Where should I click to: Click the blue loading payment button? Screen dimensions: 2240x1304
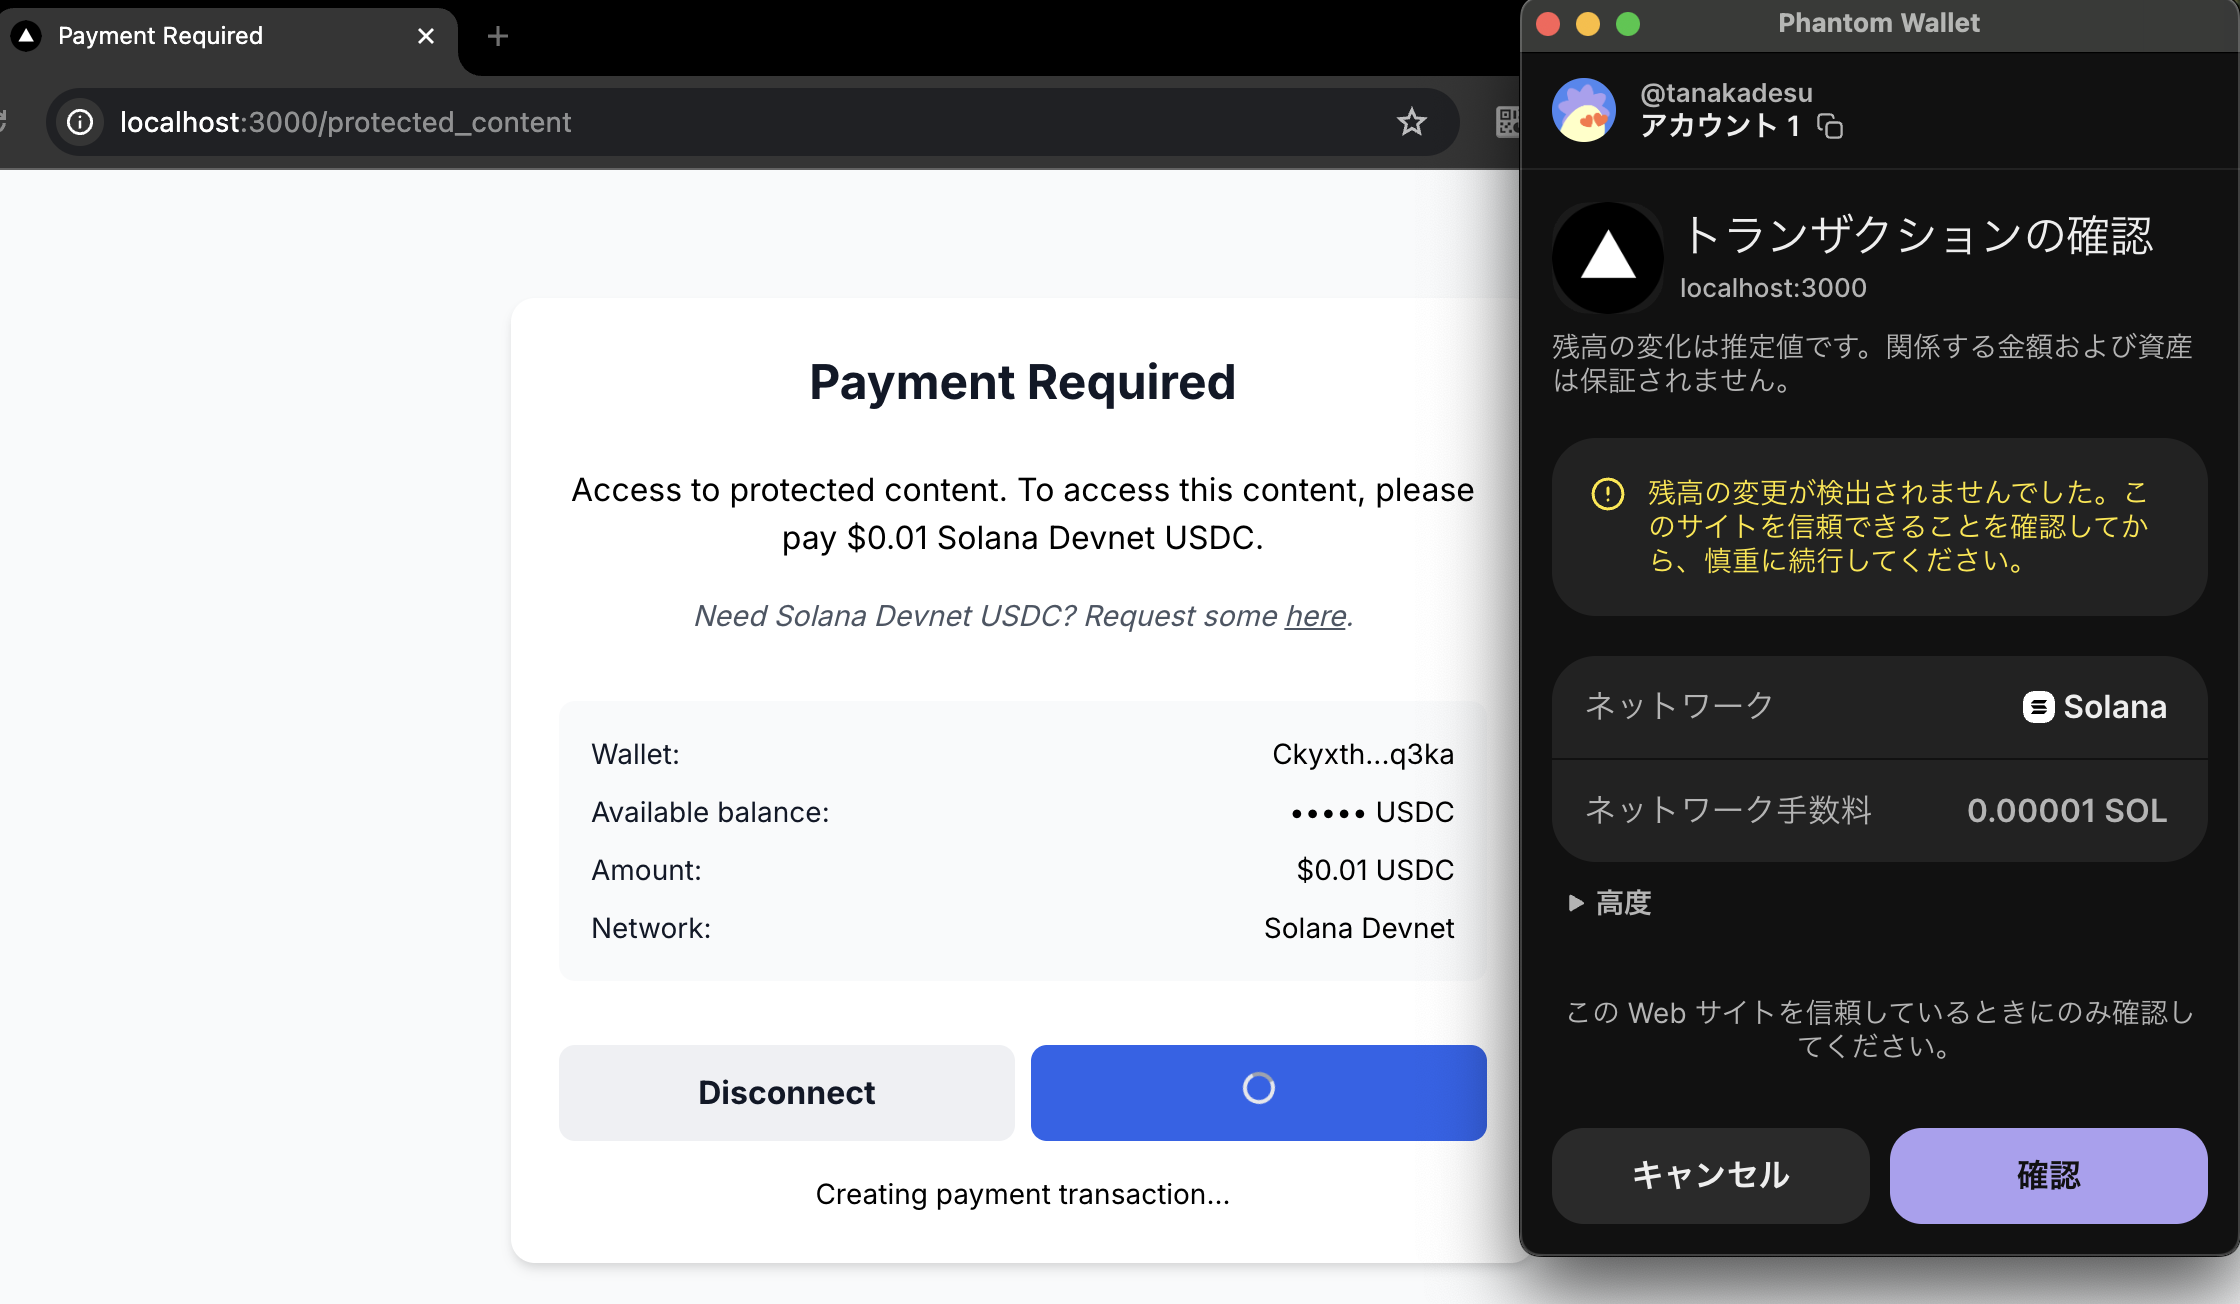1258,1092
